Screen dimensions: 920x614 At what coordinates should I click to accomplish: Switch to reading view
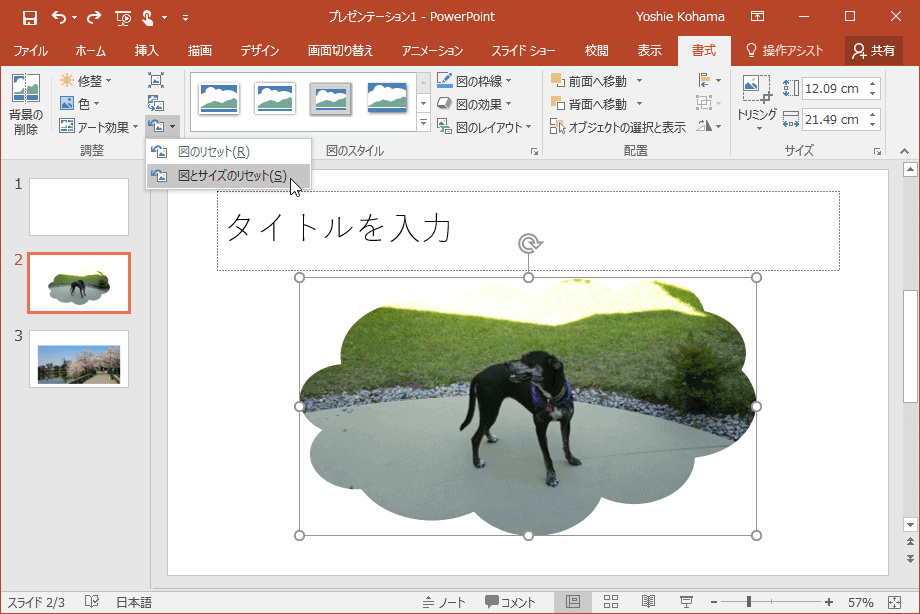pos(648,602)
